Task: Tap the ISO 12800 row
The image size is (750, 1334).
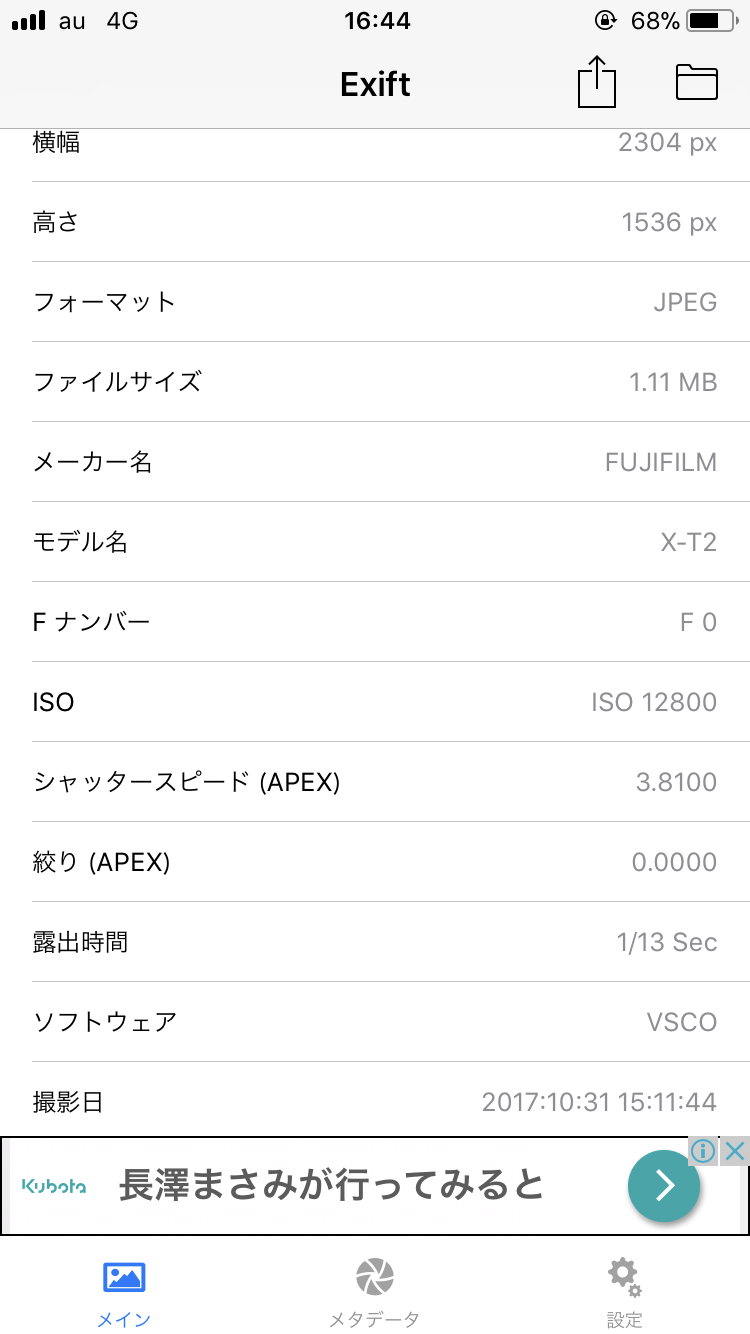Action: coord(375,702)
